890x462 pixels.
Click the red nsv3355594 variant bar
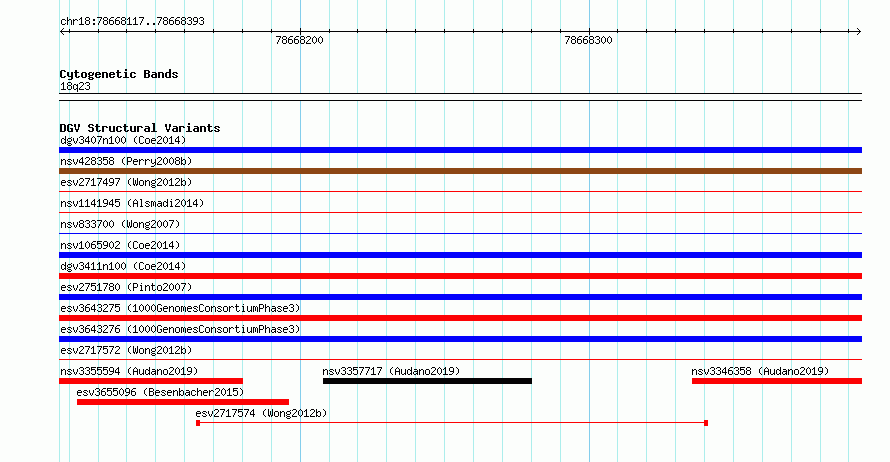pyautogui.click(x=151, y=381)
